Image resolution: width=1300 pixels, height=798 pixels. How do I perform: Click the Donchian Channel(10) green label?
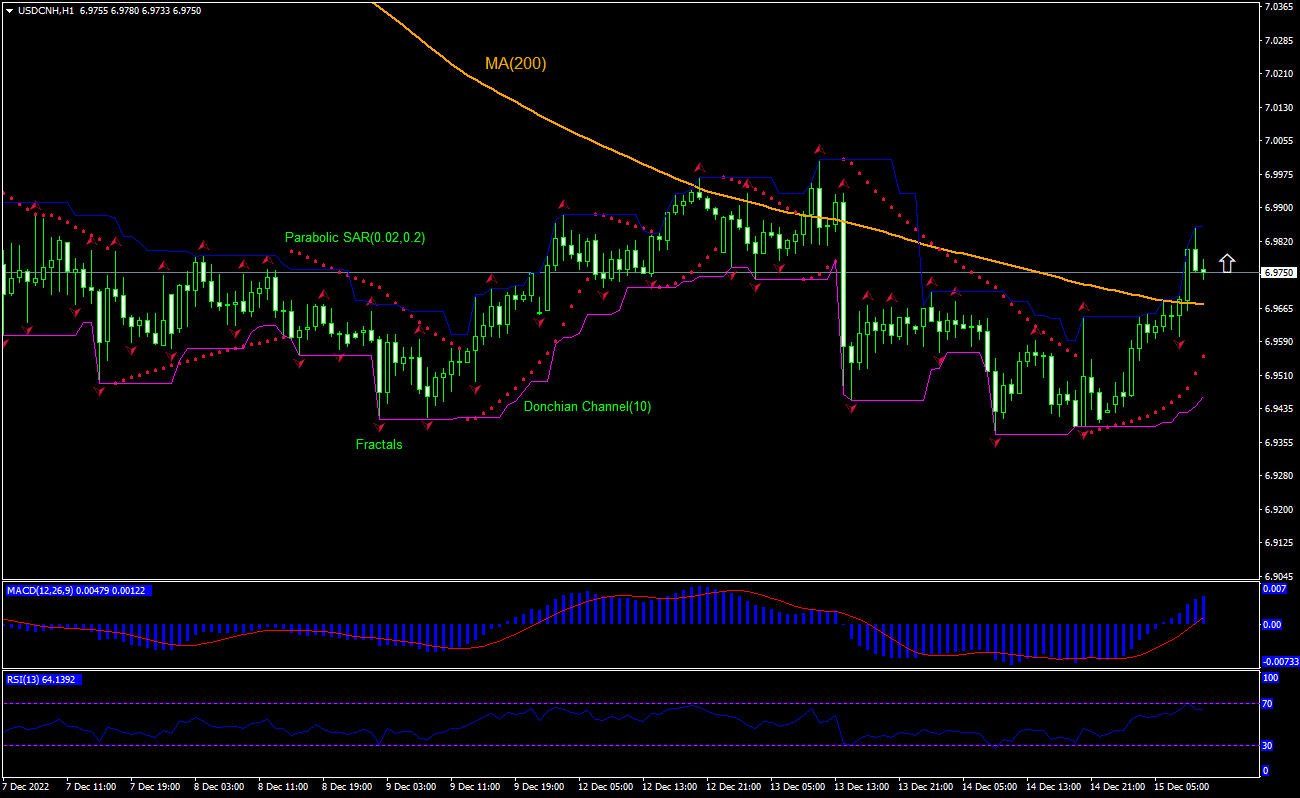588,407
